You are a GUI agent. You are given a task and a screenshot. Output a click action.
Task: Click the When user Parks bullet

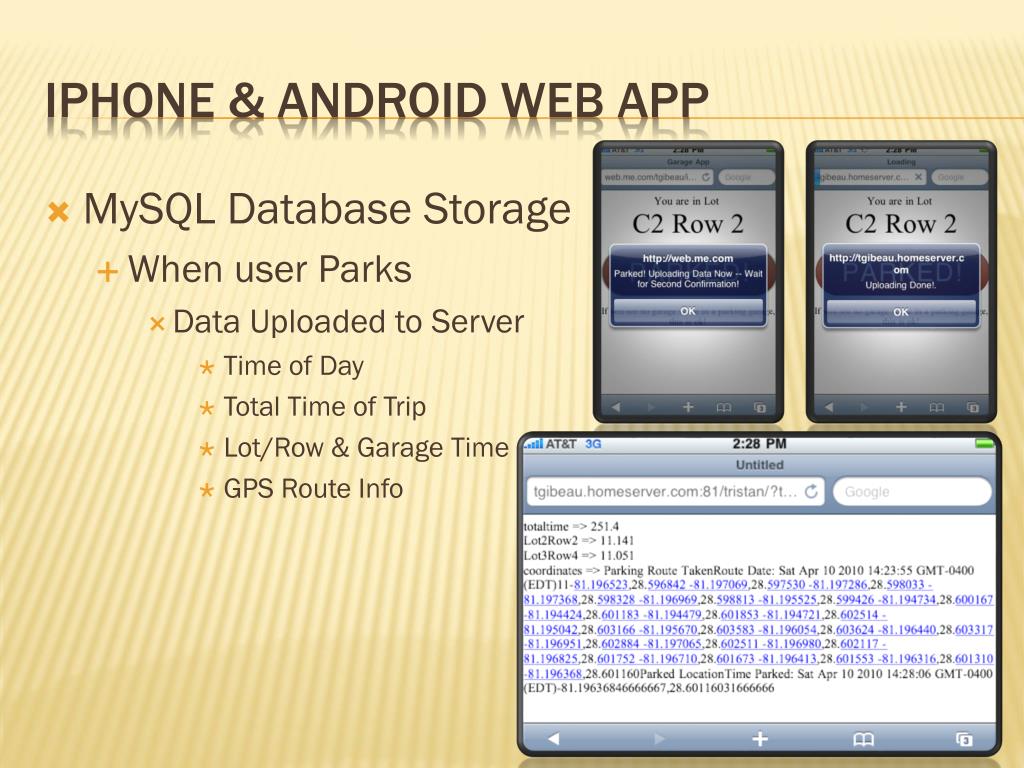click(x=270, y=269)
